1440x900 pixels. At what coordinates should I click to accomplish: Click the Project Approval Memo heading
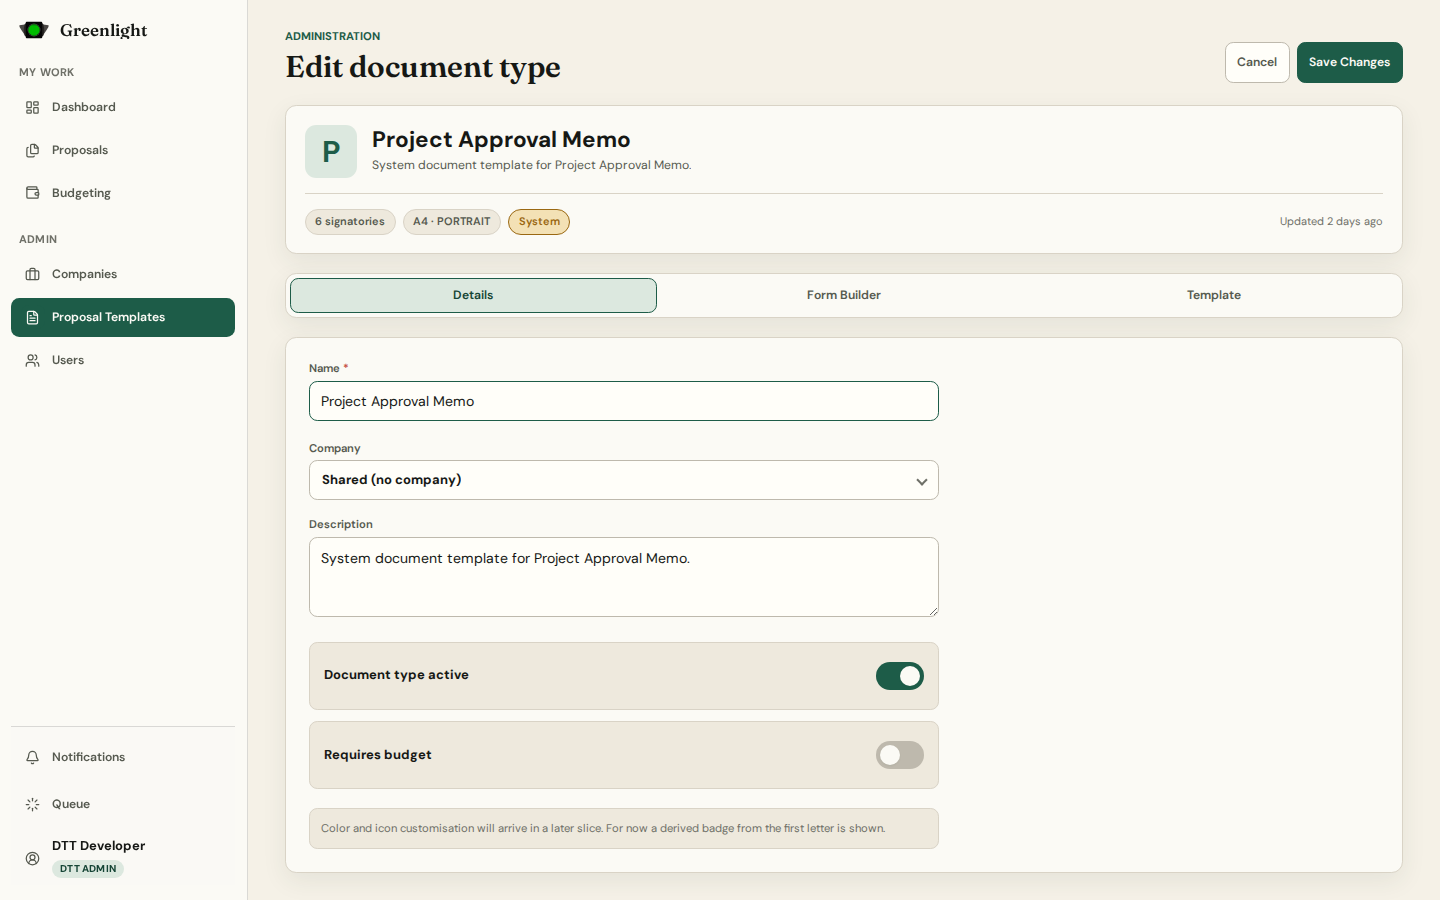[x=501, y=139]
